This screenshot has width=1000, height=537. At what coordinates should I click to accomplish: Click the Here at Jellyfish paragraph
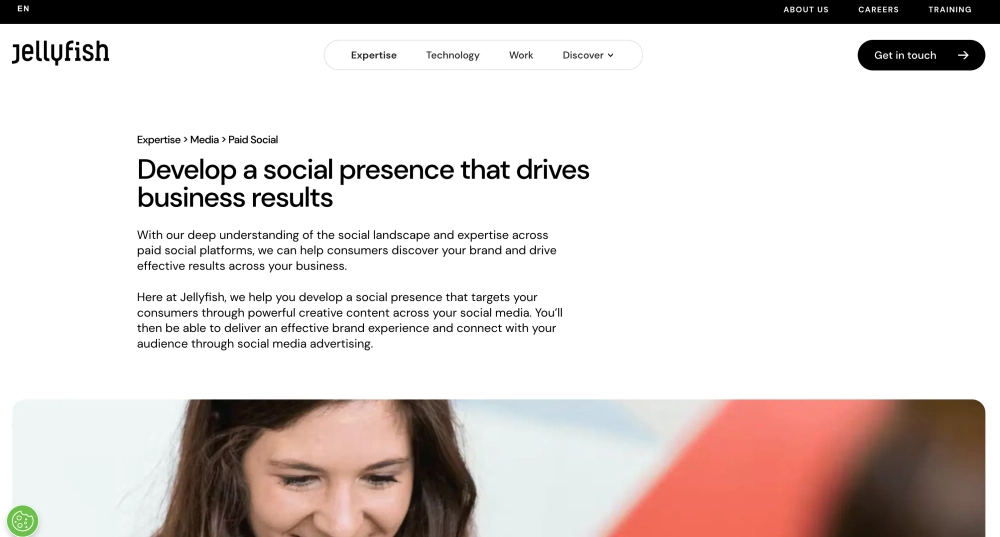(x=349, y=320)
